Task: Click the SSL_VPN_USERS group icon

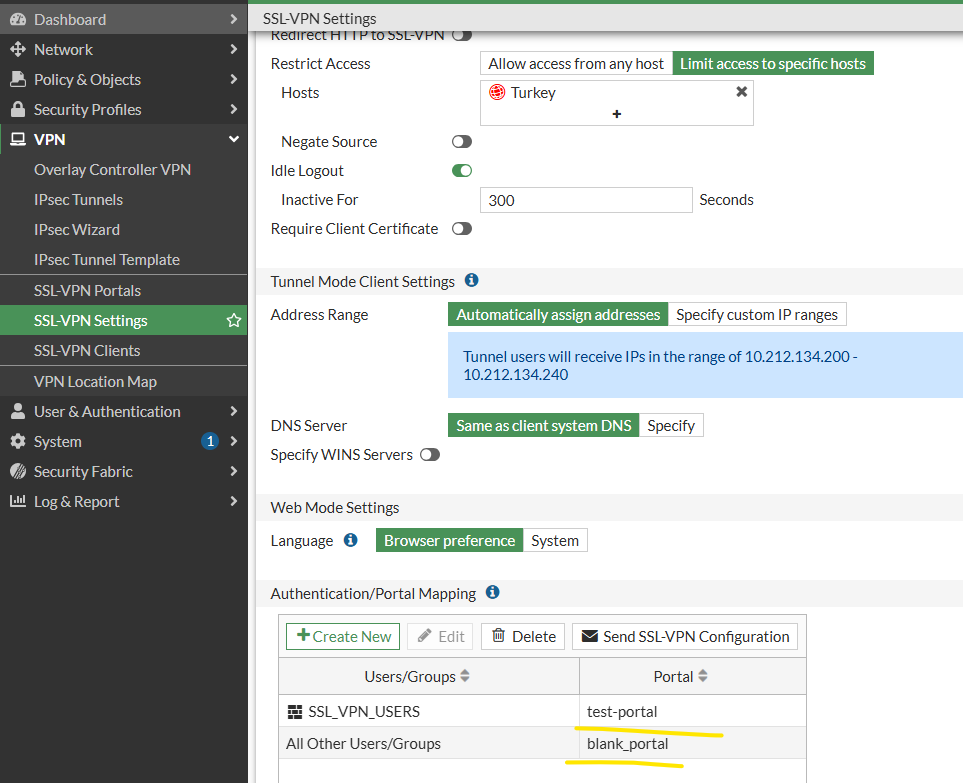Action: 295,712
